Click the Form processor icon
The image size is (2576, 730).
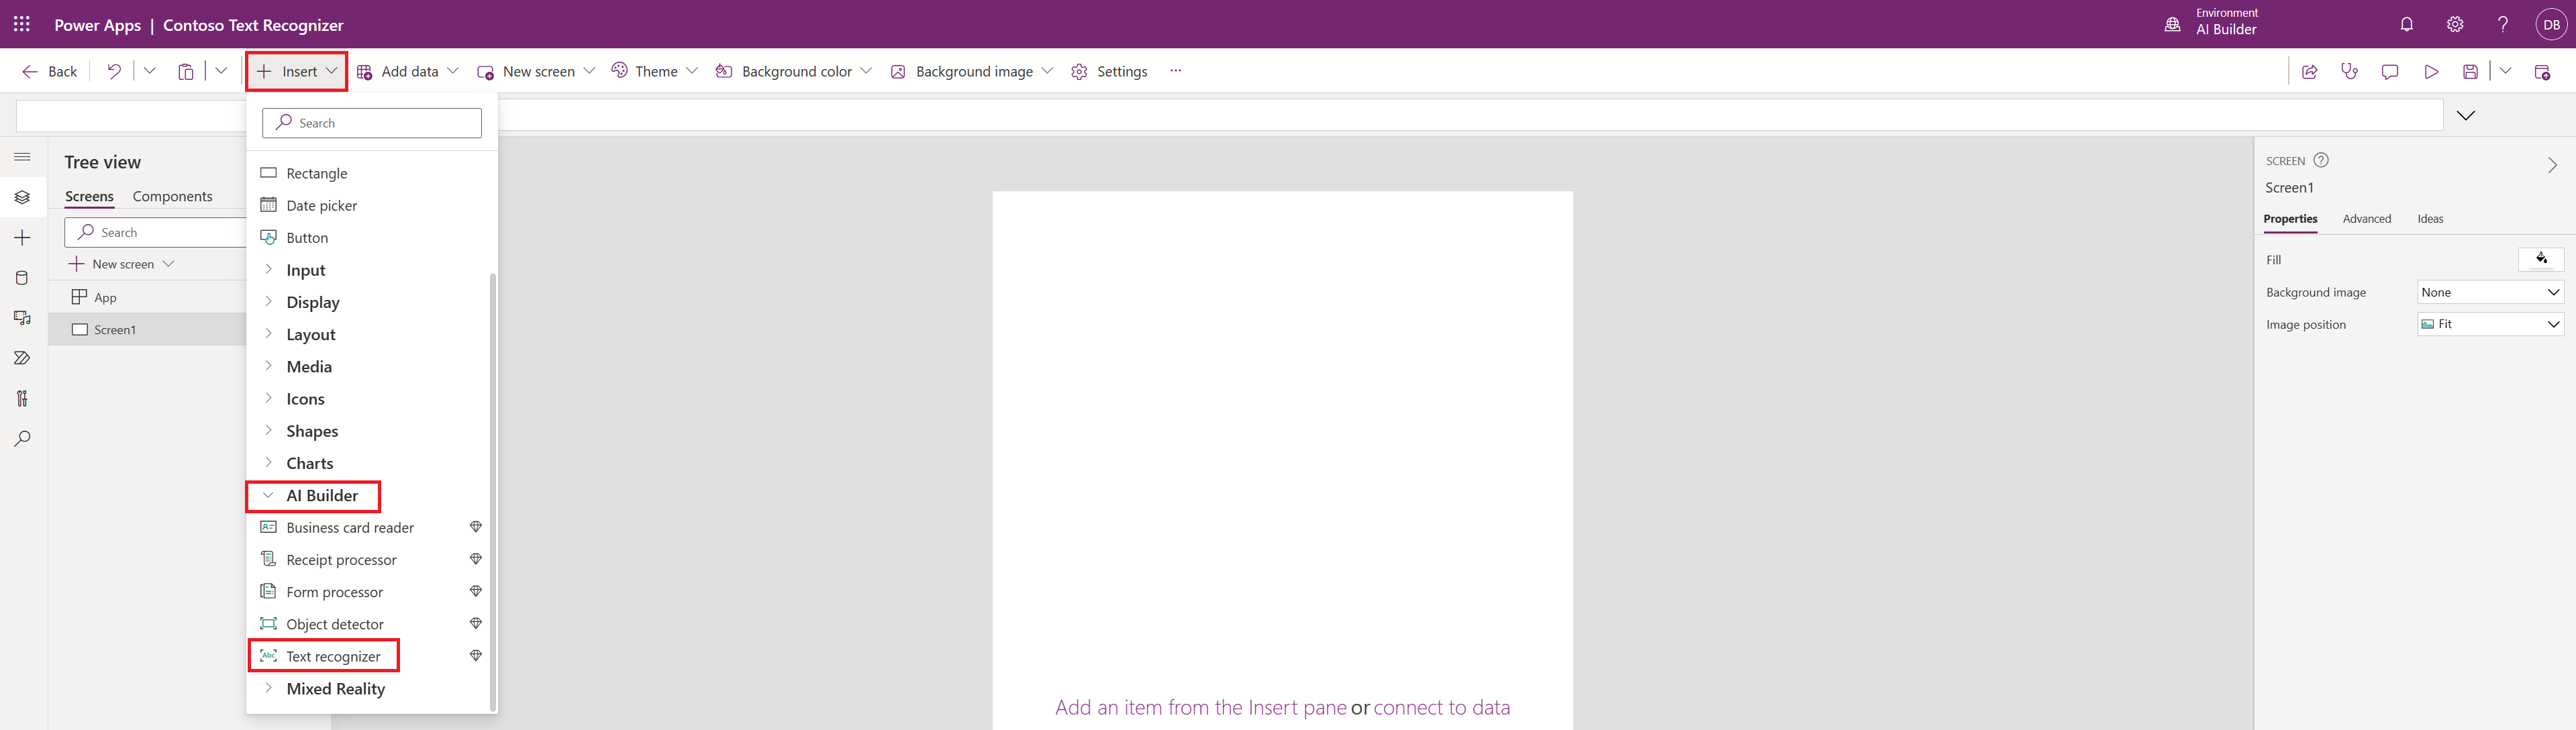coord(268,592)
